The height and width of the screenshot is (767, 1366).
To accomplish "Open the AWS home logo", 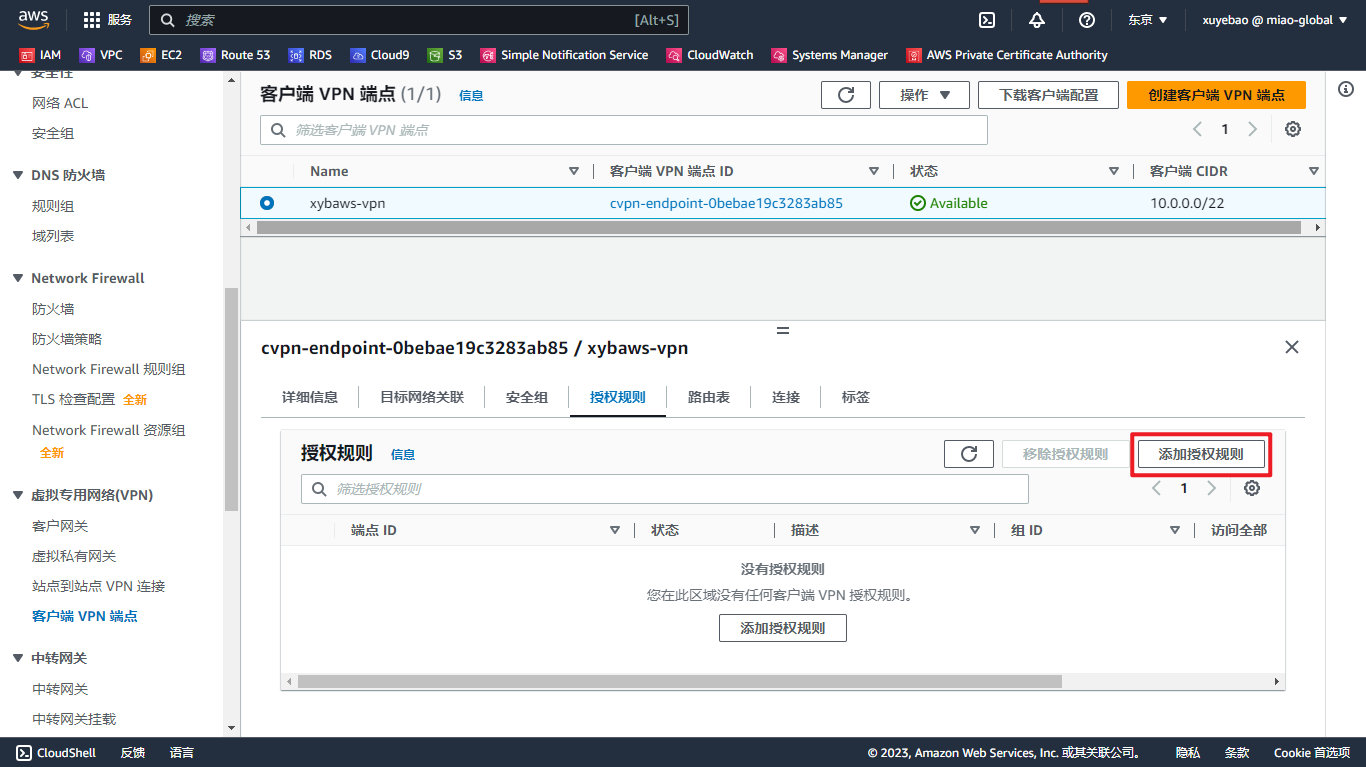I will pos(33,20).
